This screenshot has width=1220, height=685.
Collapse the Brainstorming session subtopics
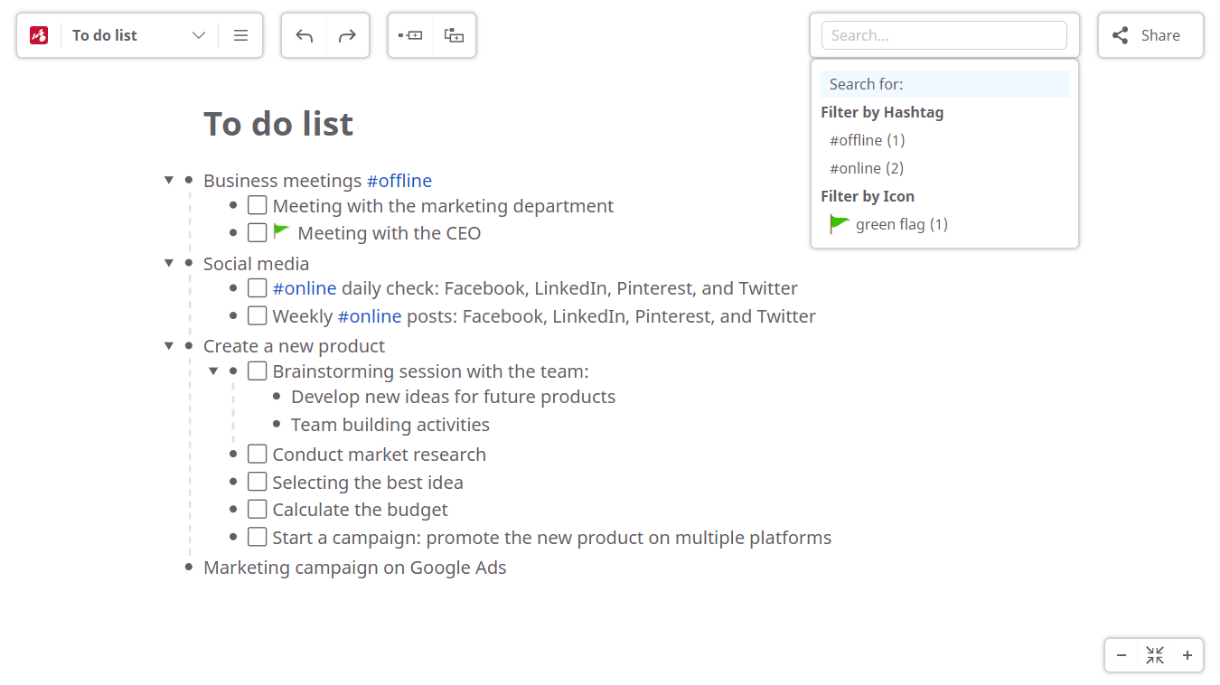213,370
